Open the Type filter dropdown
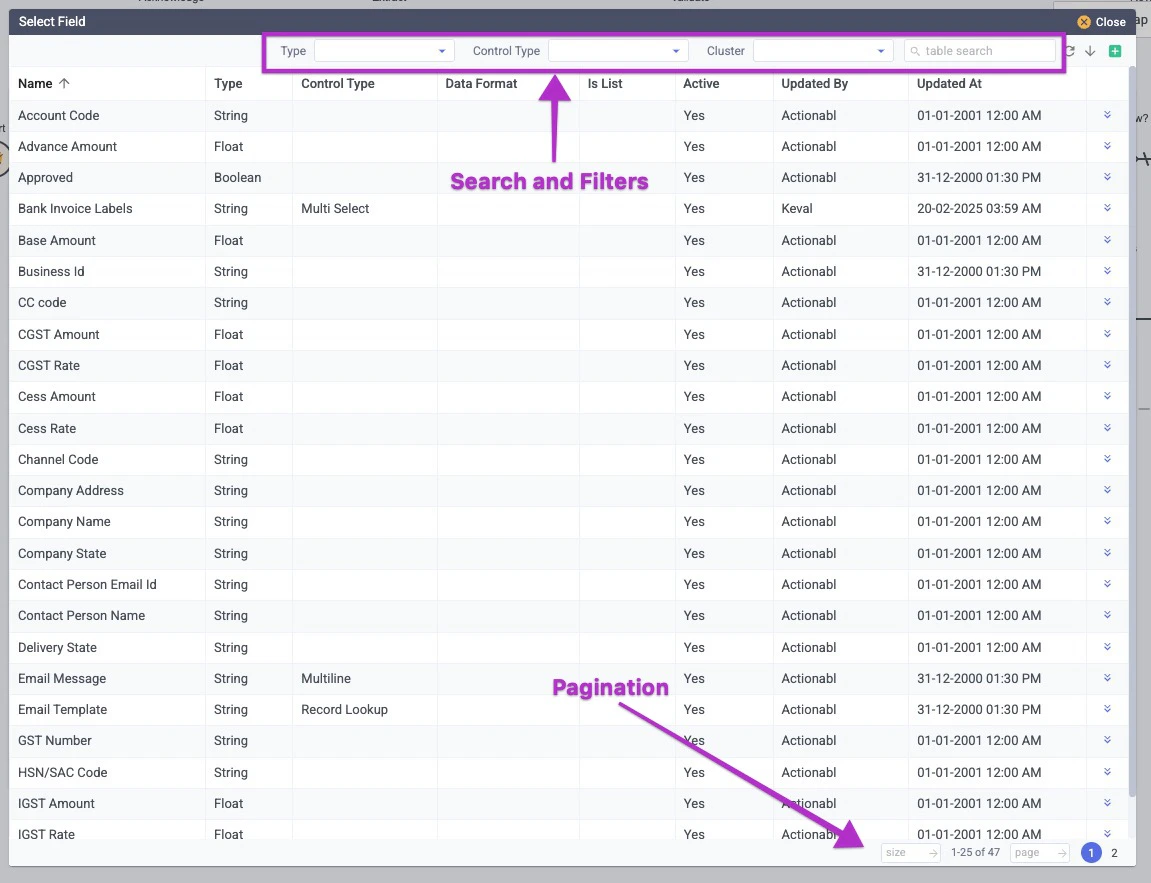1151x883 pixels. coord(384,51)
